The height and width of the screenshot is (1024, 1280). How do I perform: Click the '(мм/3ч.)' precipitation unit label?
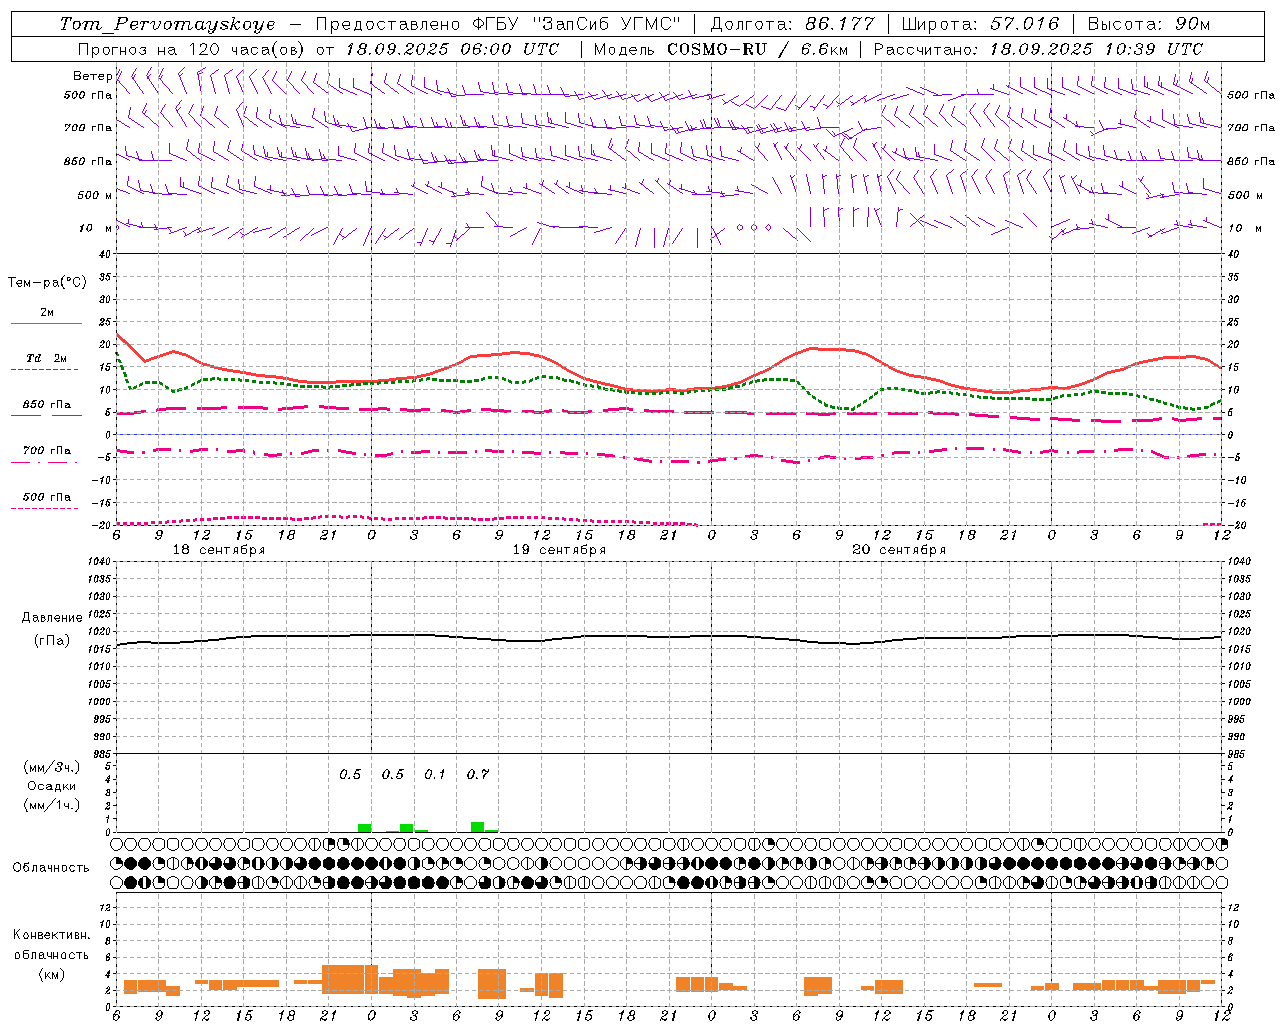(x=52, y=767)
